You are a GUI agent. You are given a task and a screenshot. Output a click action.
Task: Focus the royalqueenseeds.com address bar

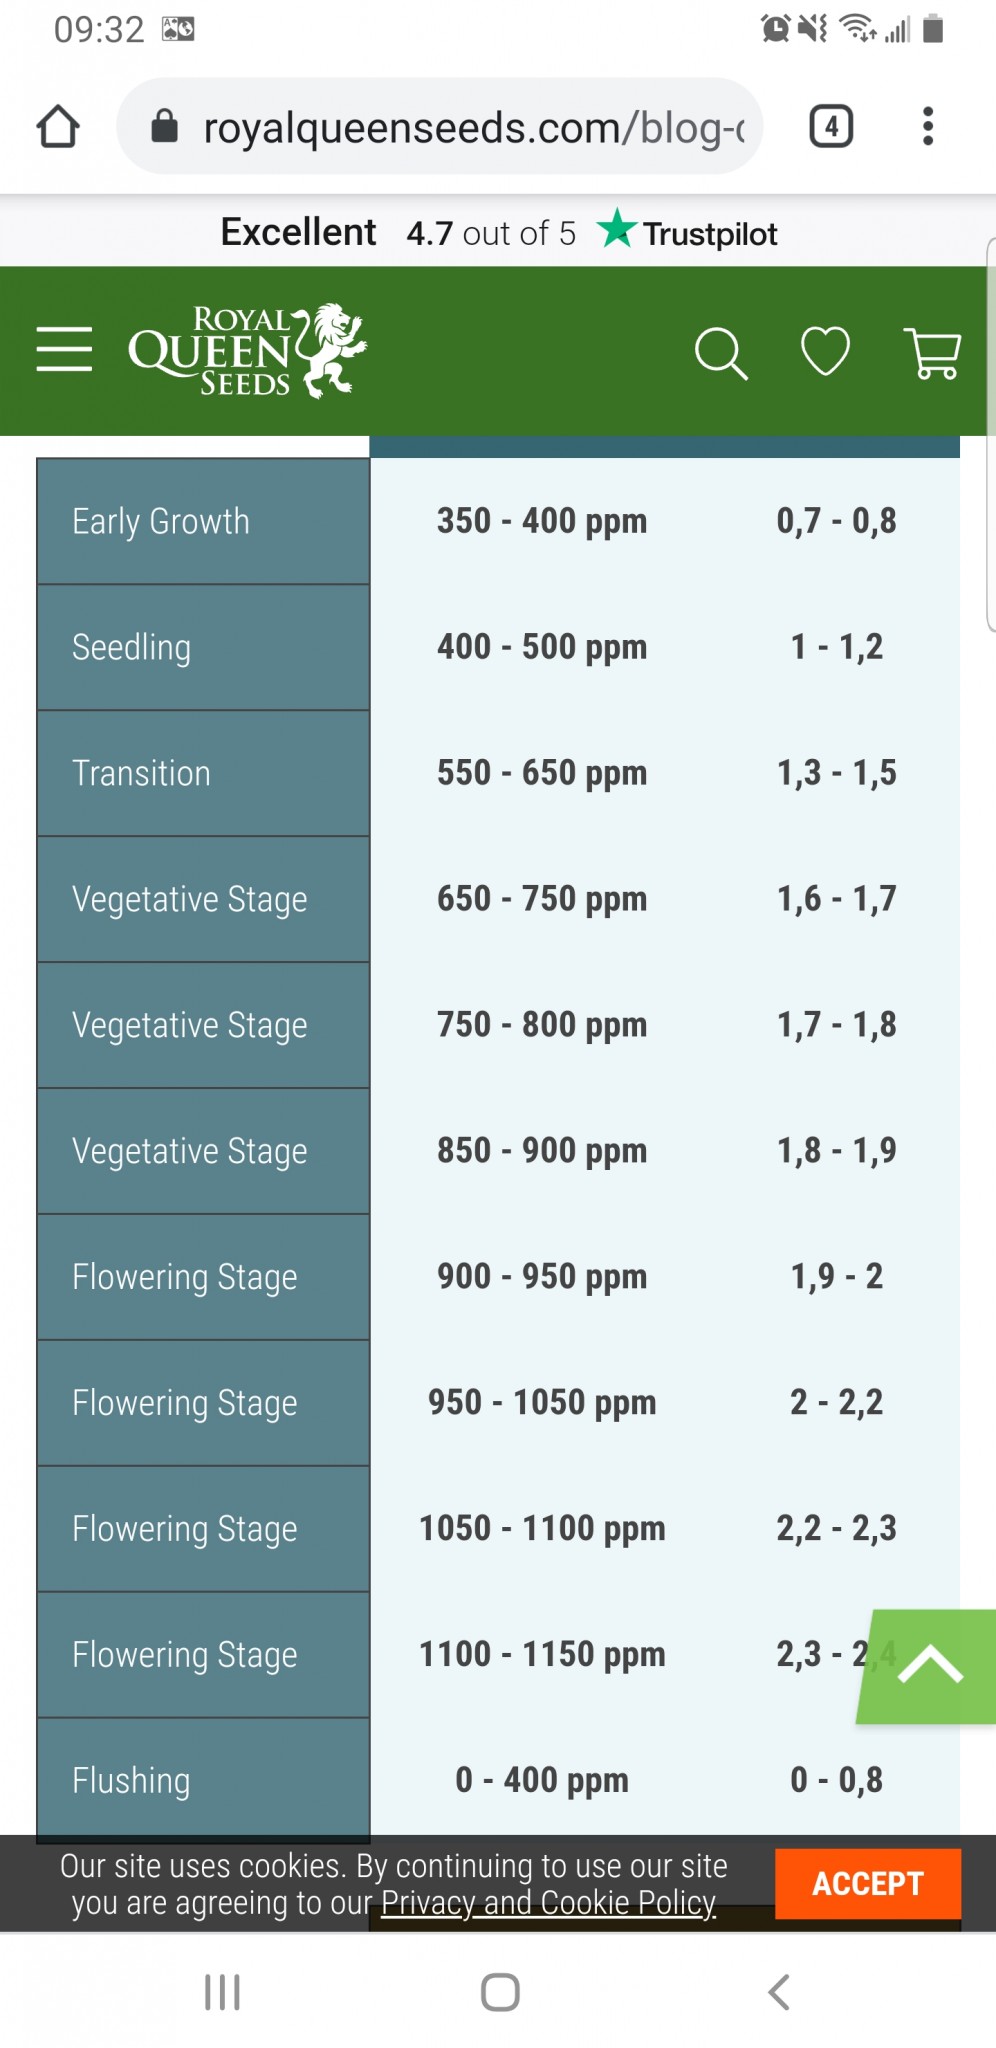[470, 127]
